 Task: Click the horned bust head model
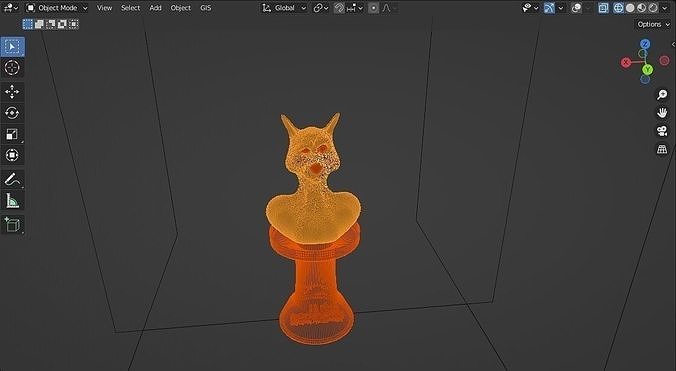coord(313,178)
